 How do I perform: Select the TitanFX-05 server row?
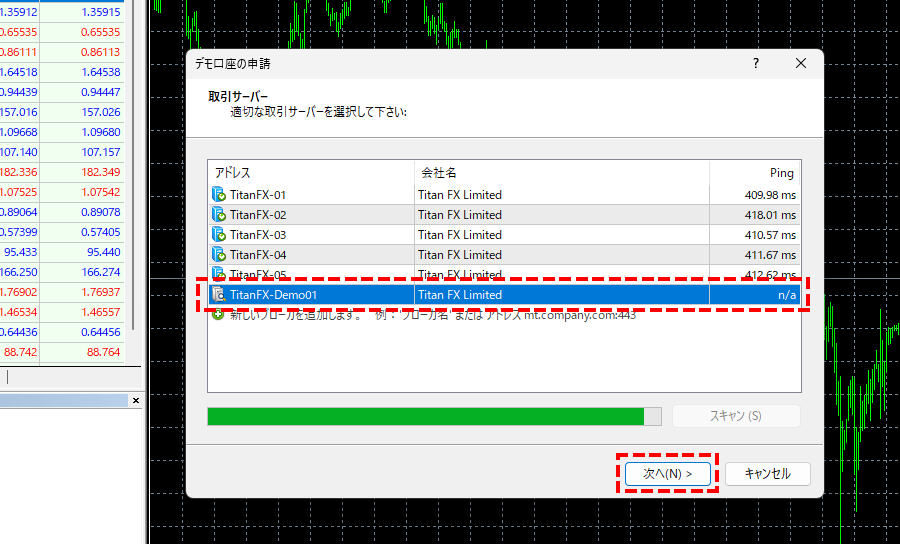505,274
